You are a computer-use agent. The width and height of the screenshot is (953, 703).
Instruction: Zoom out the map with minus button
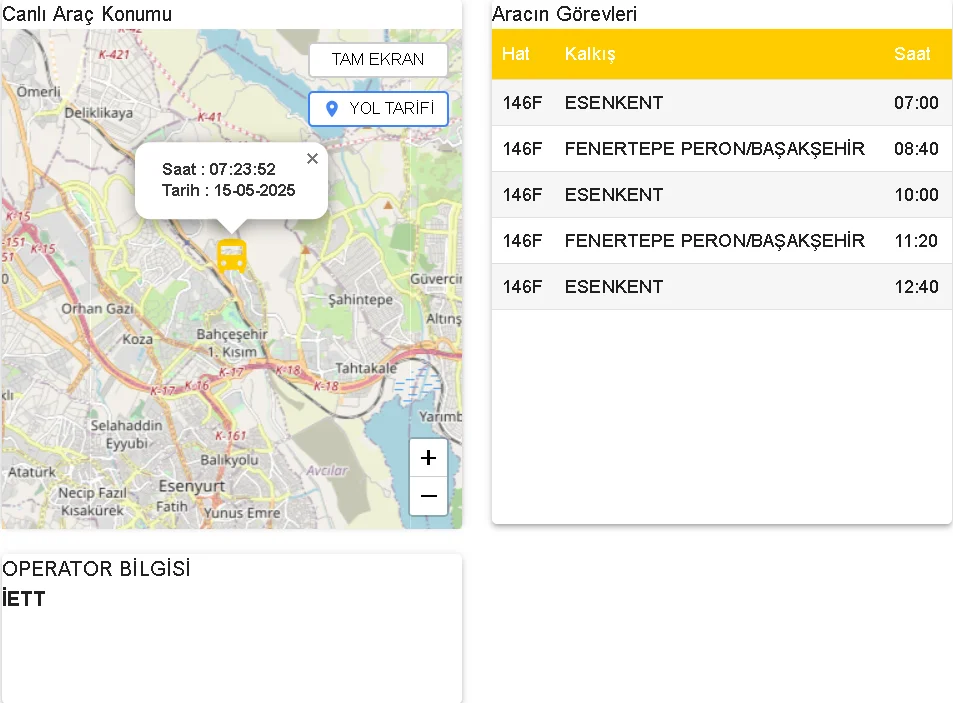coord(428,496)
